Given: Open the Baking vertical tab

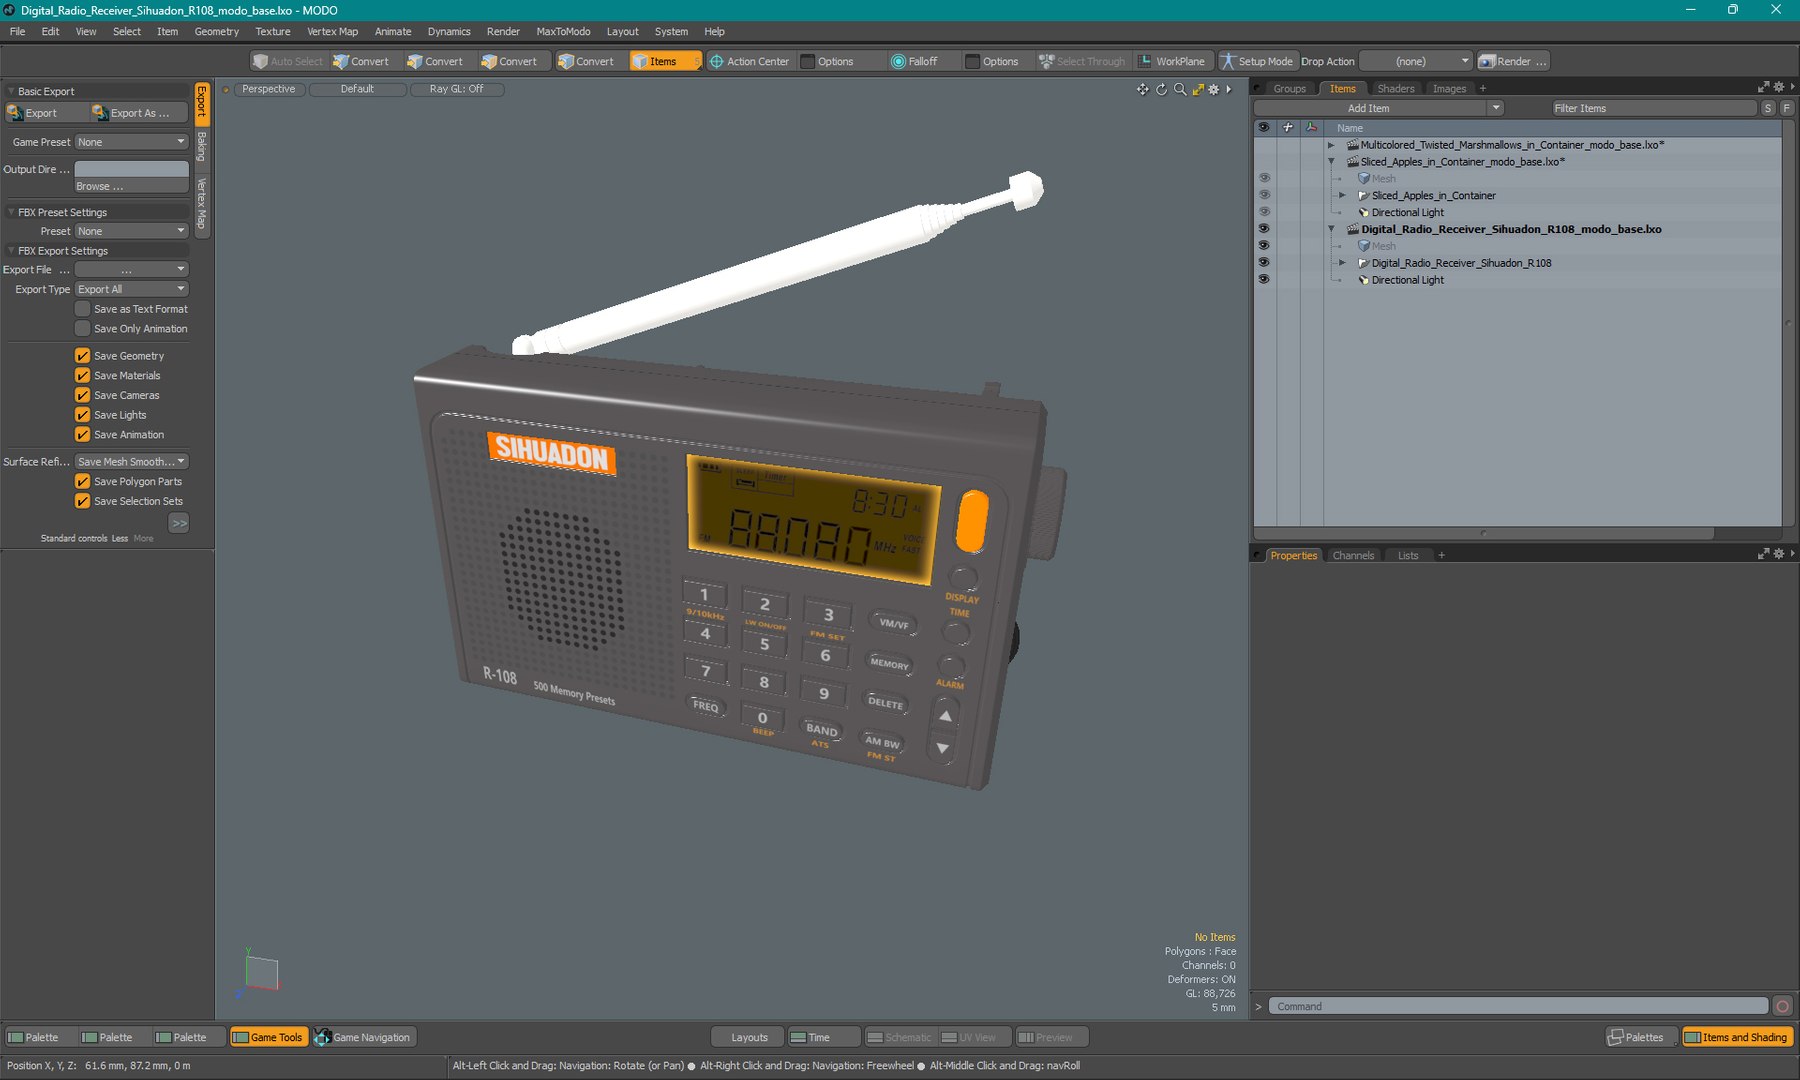Looking at the screenshot, I should point(202,147).
